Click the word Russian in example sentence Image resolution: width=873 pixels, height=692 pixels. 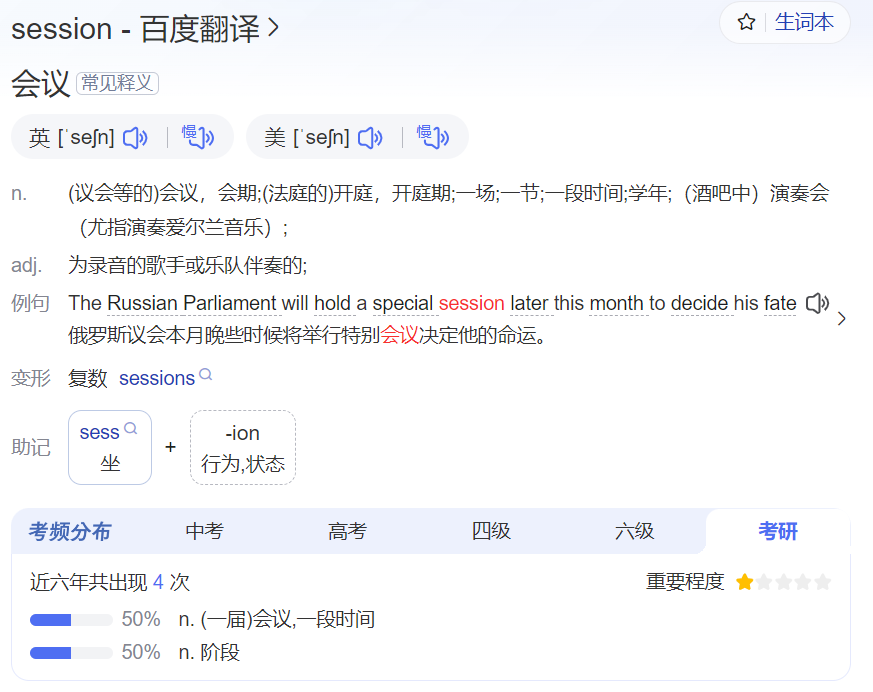point(142,303)
